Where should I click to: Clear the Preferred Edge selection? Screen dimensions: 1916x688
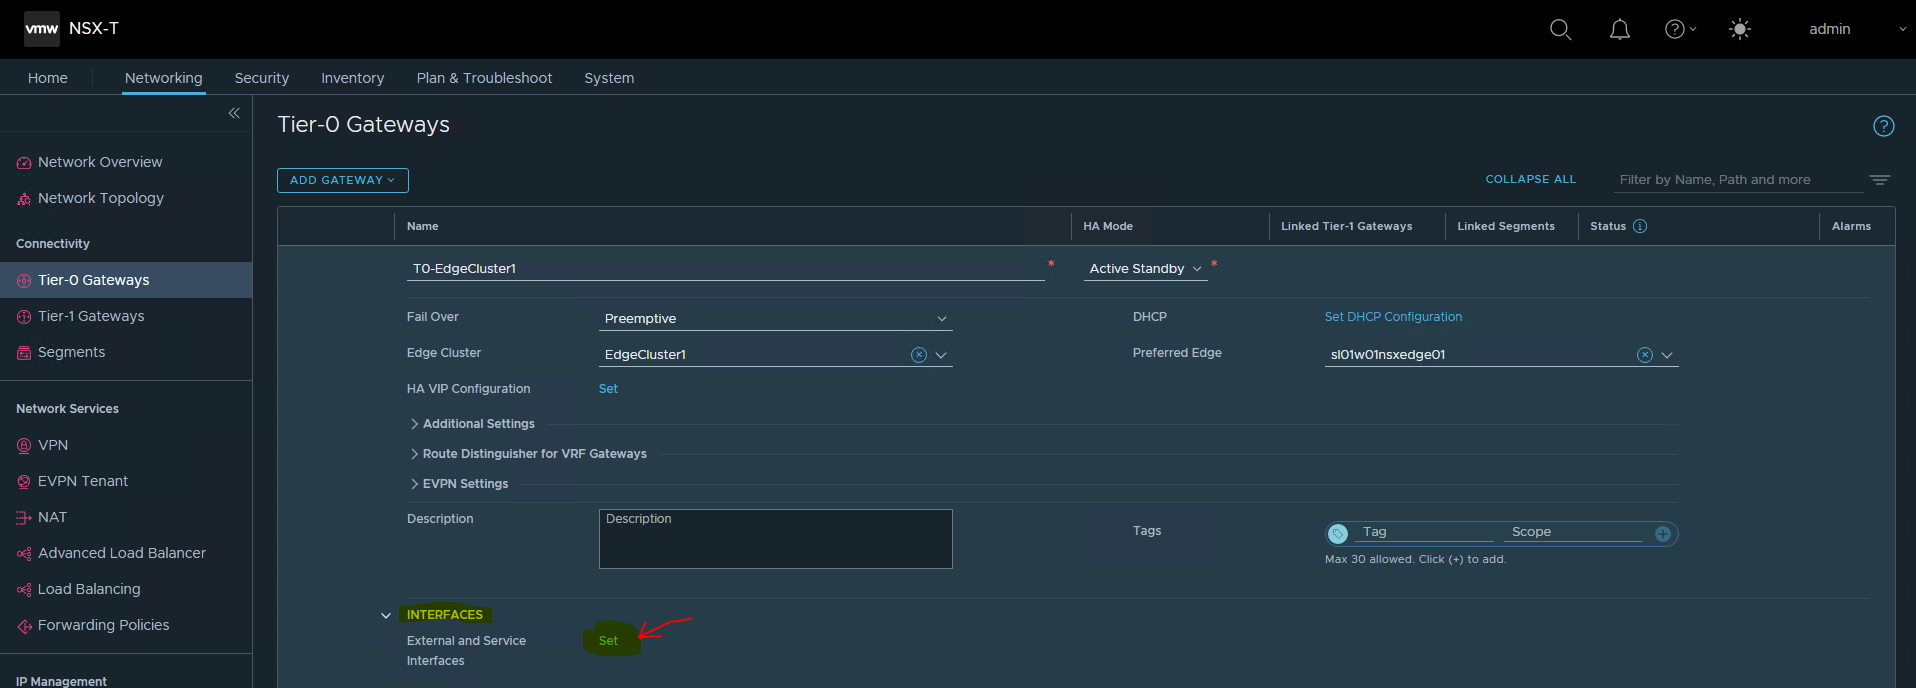click(x=1645, y=355)
